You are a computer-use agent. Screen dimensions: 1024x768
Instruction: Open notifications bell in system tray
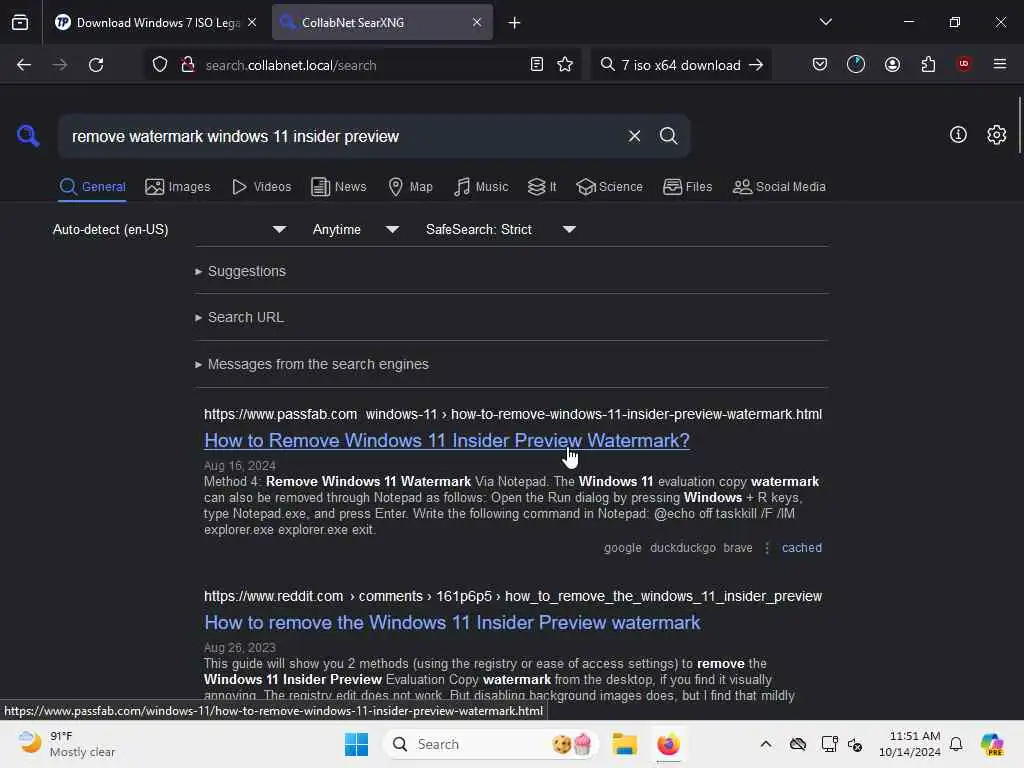click(x=956, y=744)
